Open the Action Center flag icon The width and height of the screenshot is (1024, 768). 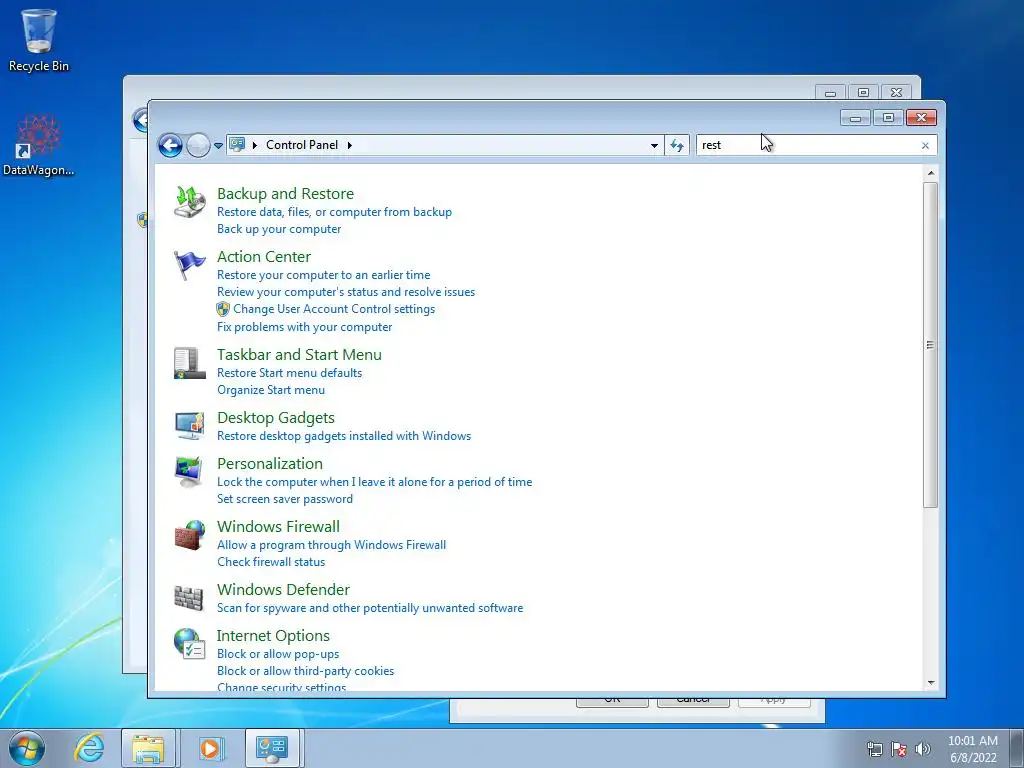click(189, 264)
